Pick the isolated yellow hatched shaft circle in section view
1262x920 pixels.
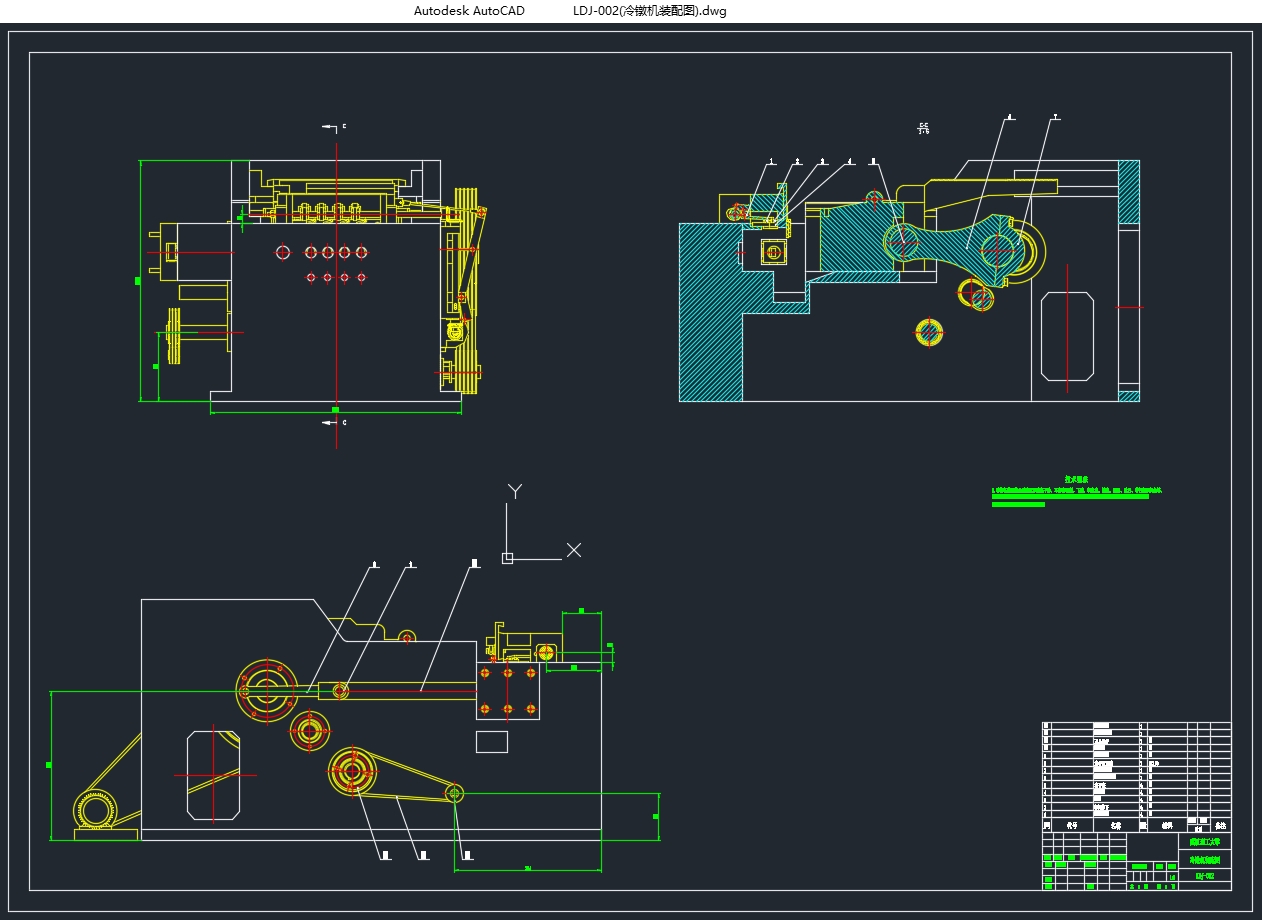[x=930, y=332]
